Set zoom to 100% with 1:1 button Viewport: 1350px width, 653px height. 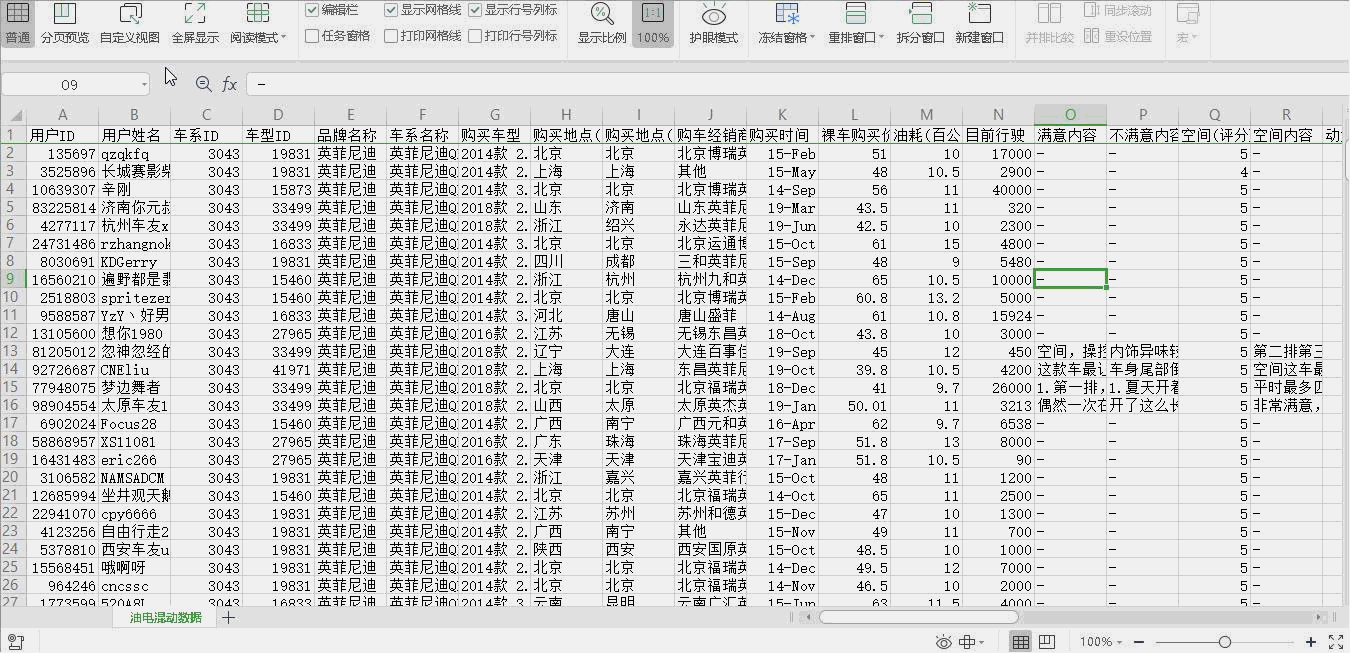tap(653, 23)
